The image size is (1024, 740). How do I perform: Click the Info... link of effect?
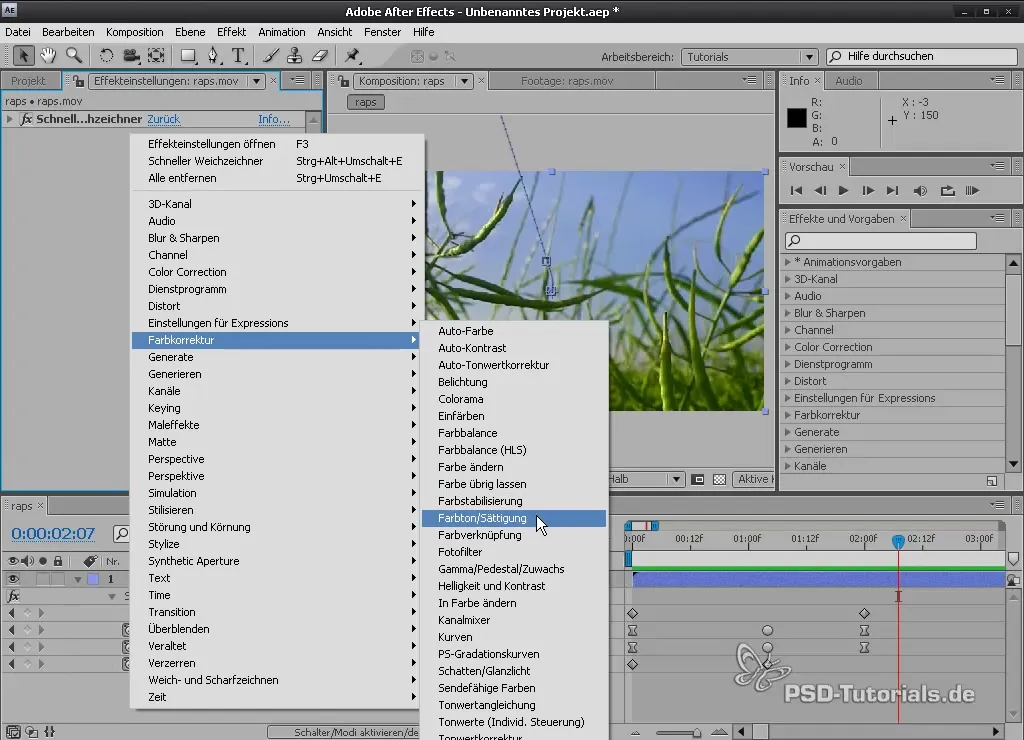274,119
